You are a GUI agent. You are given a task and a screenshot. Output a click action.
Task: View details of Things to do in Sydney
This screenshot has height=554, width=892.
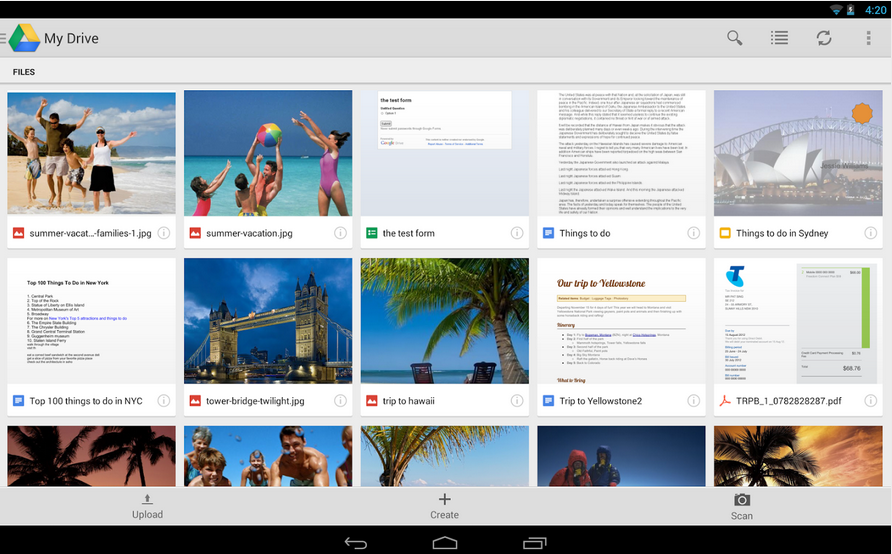click(870, 233)
